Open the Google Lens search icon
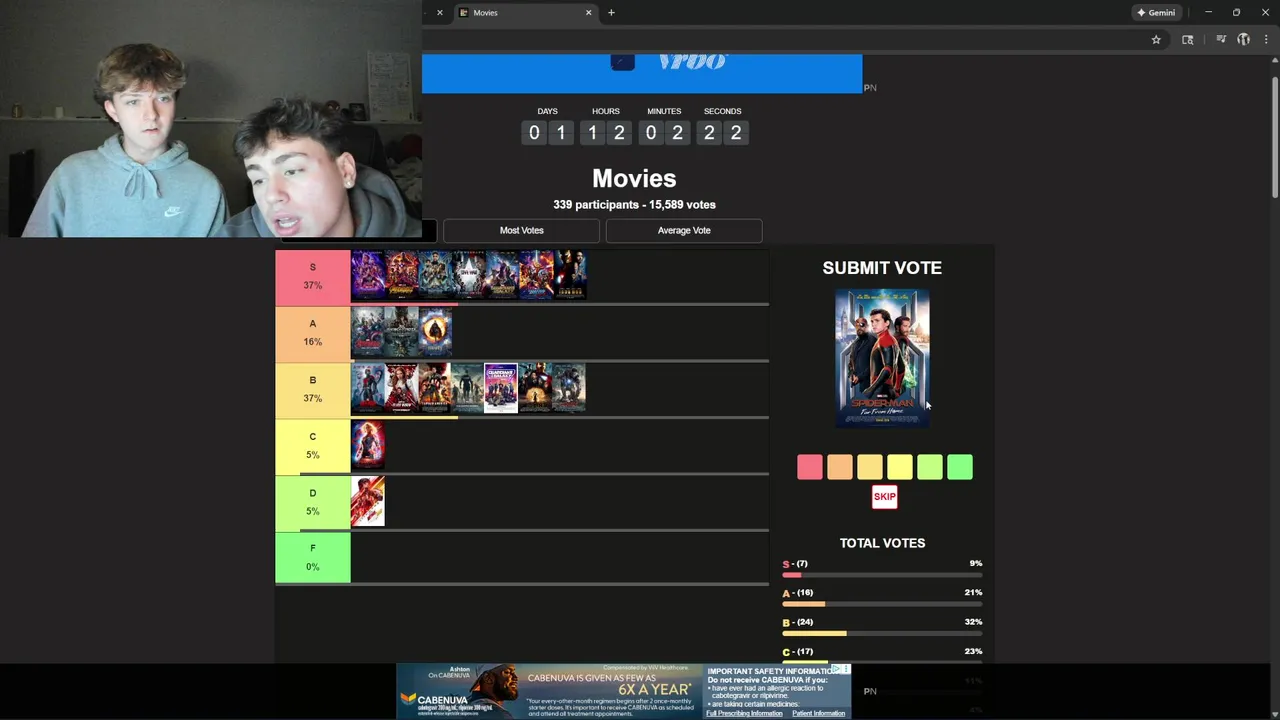The image size is (1280, 720). click(x=1188, y=40)
